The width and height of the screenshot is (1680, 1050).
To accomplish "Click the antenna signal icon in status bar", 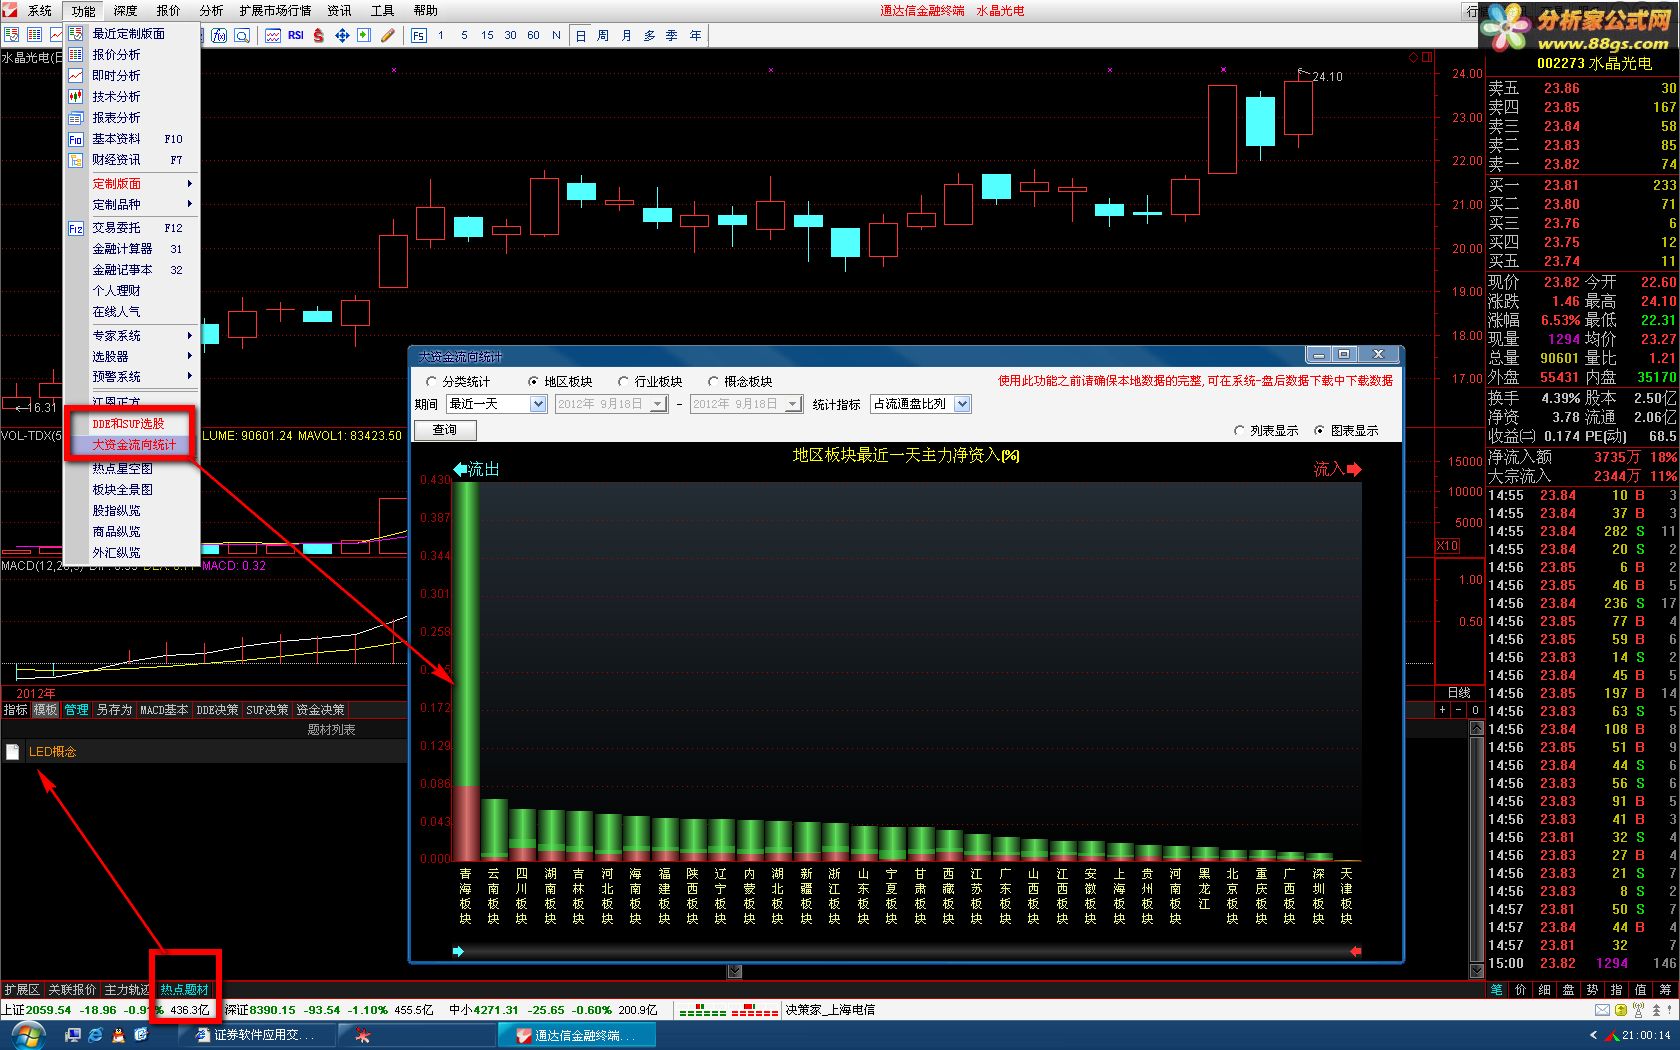I will pos(1638,1010).
